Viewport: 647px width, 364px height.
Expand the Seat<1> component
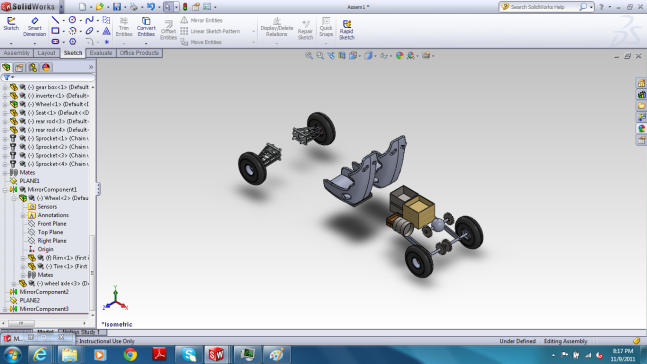pos(5,113)
